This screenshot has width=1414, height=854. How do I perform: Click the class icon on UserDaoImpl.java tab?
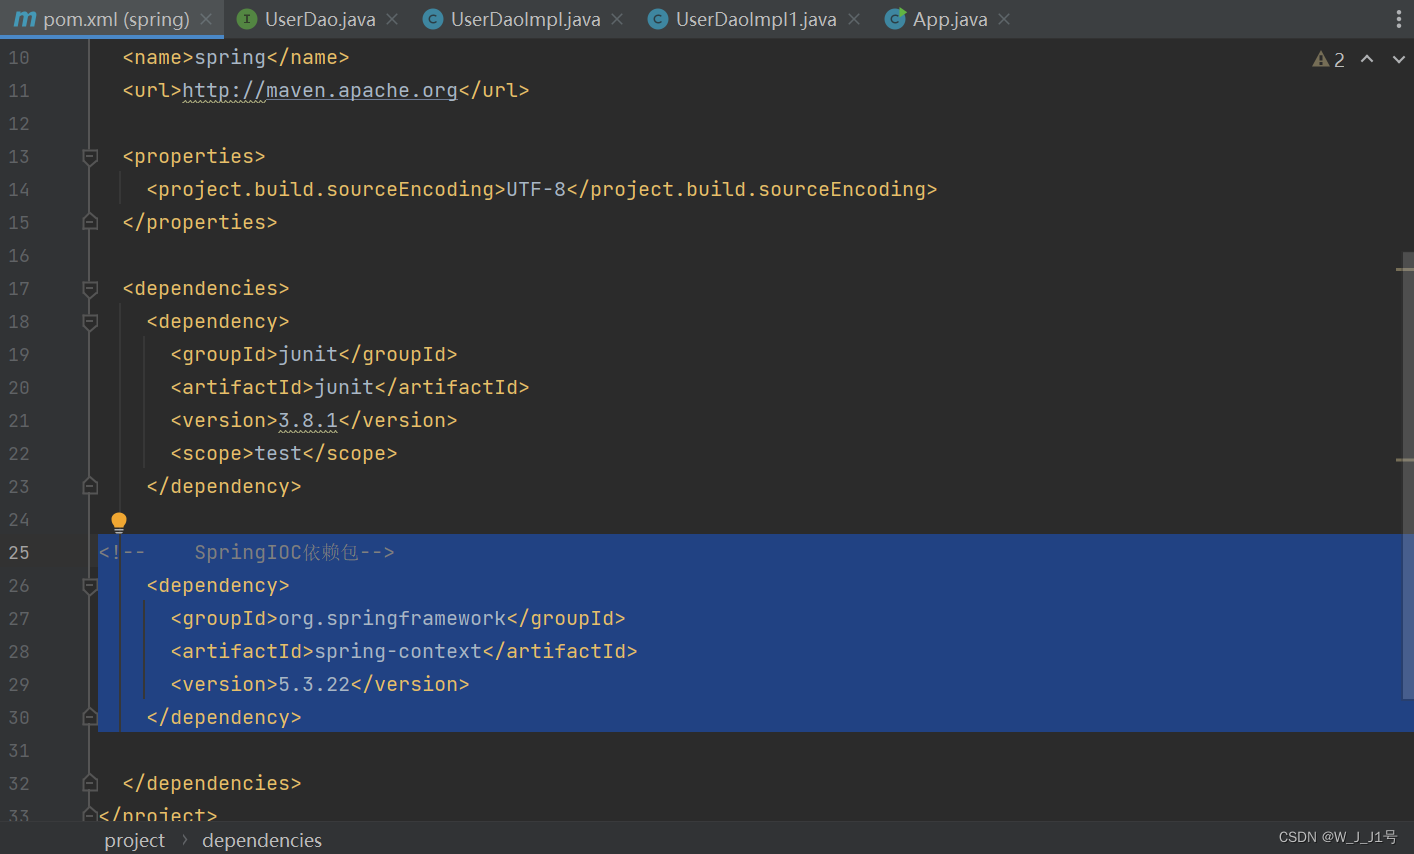pyautogui.click(x=433, y=19)
